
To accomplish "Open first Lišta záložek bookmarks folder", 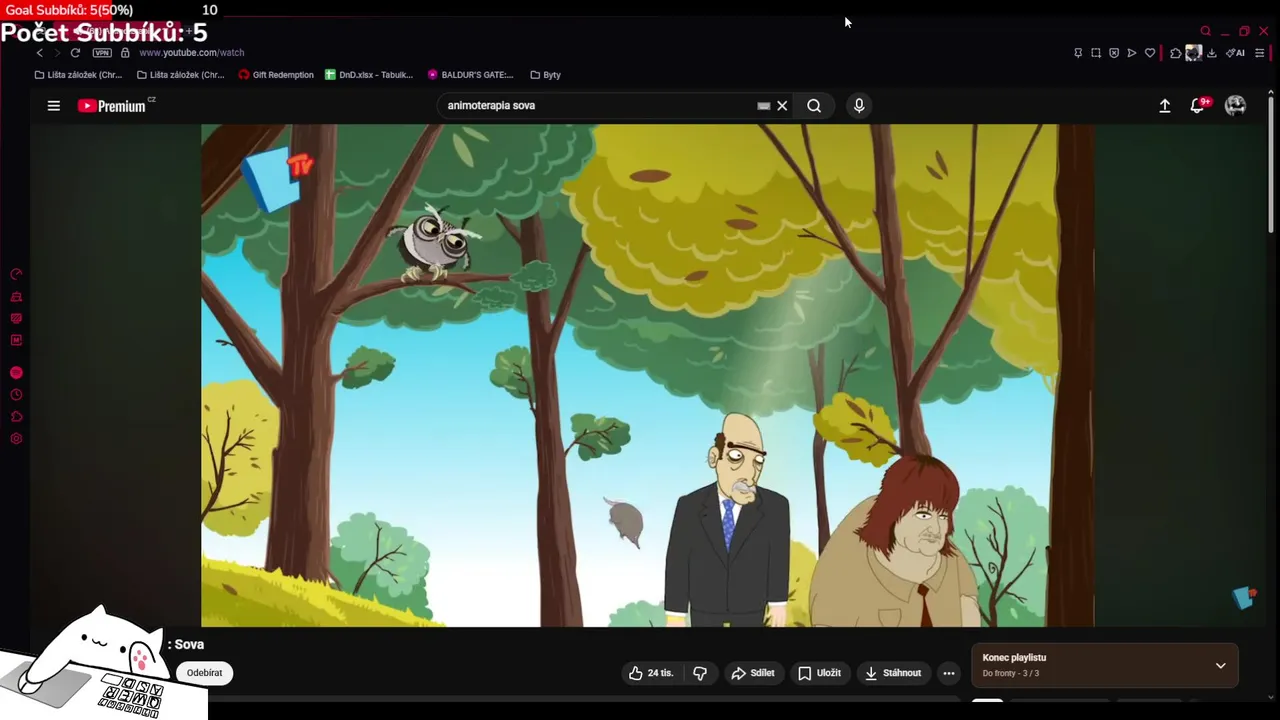I will point(78,75).
